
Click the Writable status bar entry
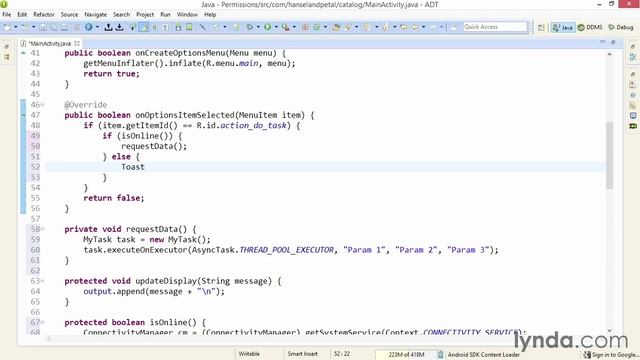249,354
